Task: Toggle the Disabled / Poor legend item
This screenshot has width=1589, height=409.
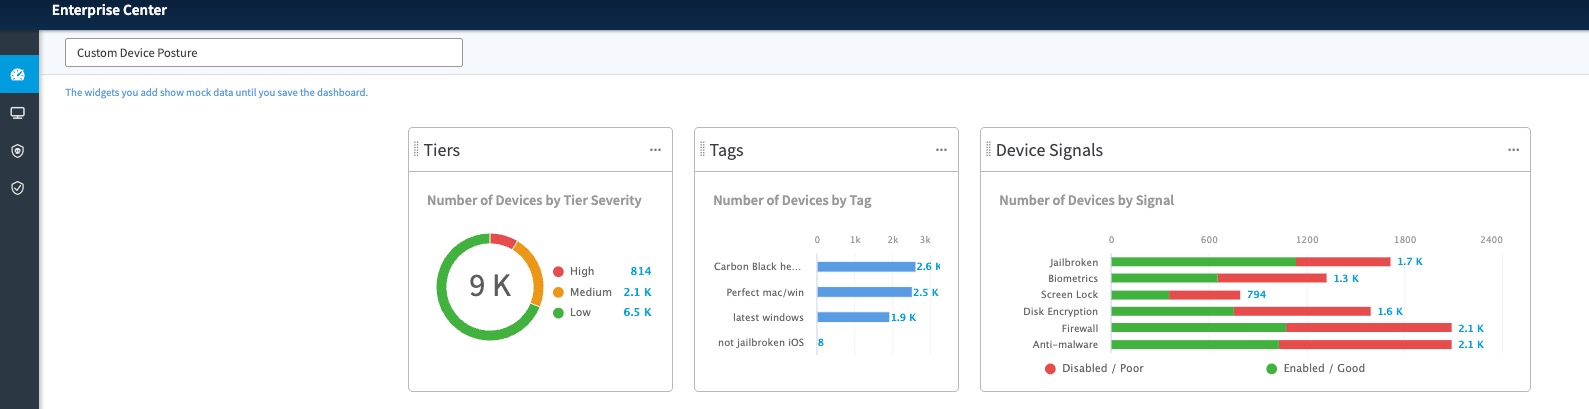Action: (1094, 369)
